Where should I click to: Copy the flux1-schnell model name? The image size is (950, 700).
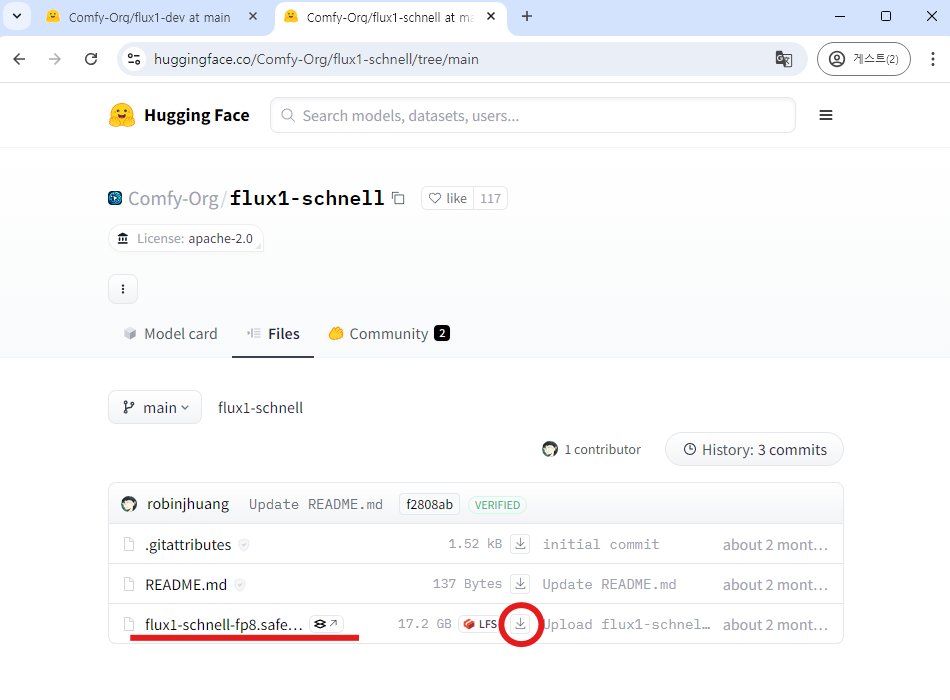pos(398,198)
